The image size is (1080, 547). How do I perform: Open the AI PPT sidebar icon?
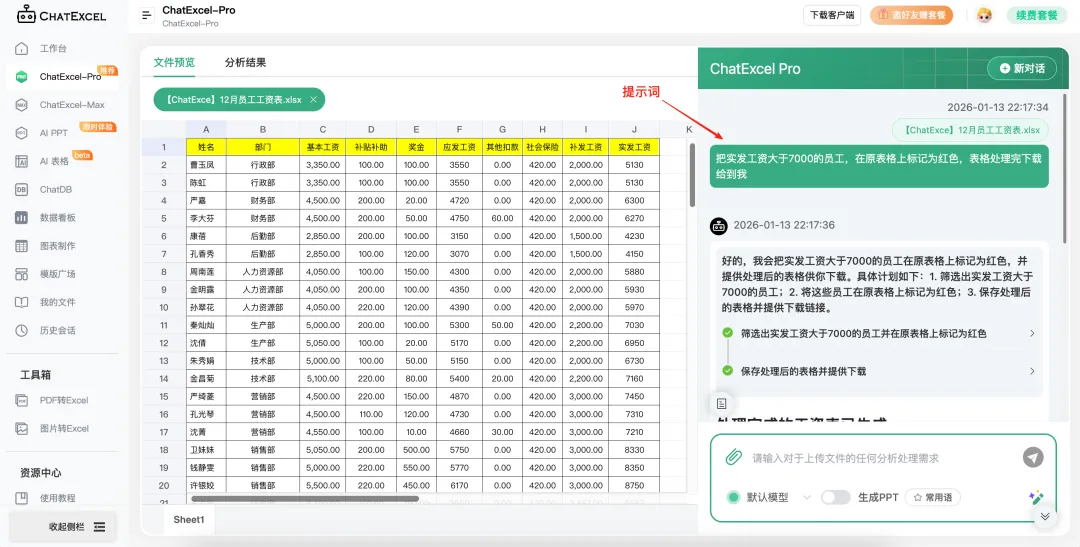click(22, 133)
